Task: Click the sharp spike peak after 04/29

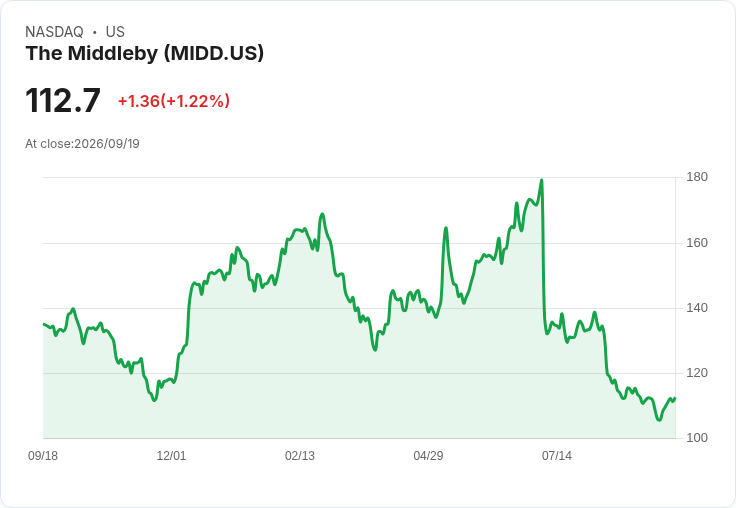Action: pyautogui.click(x=445, y=228)
